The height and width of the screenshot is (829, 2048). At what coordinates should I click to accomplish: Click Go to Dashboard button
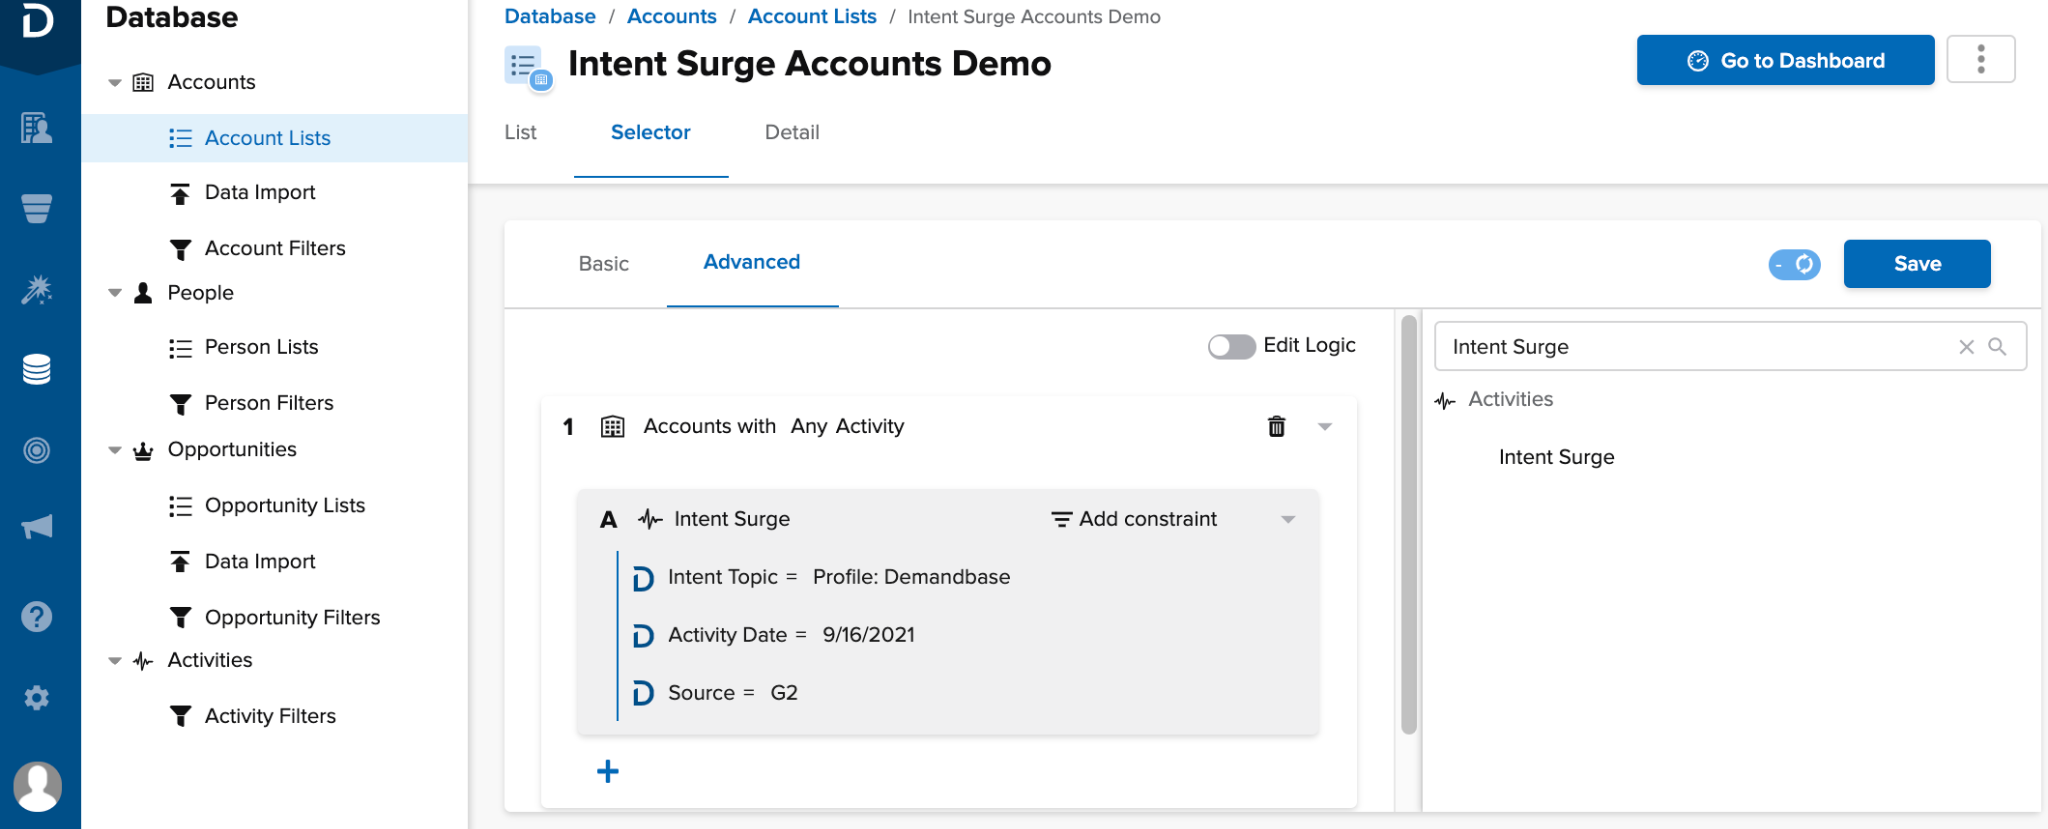(1785, 60)
